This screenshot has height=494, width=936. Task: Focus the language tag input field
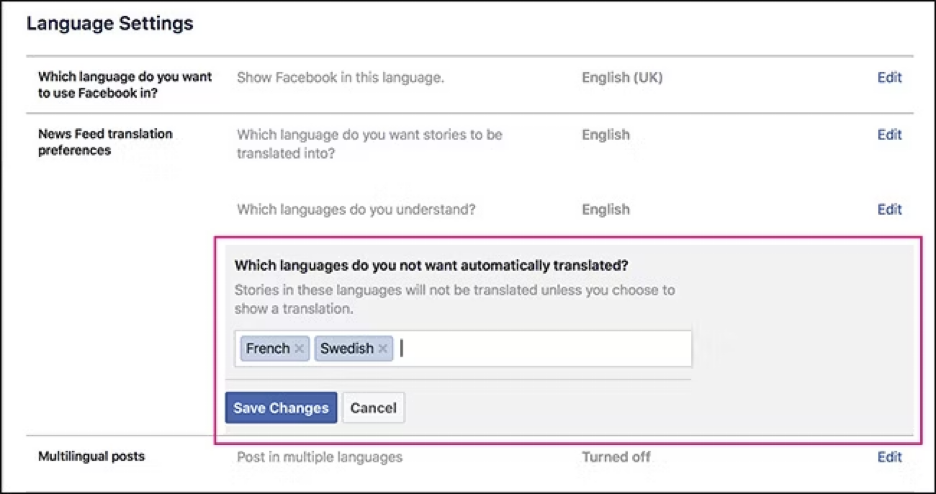(540, 349)
